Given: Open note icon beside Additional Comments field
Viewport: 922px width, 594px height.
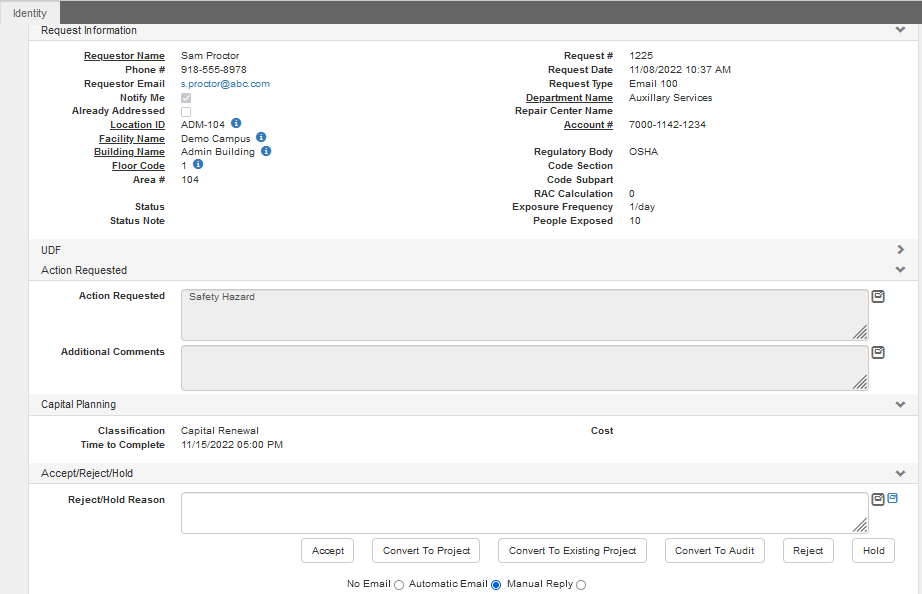Looking at the screenshot, I should coord(878,352).
